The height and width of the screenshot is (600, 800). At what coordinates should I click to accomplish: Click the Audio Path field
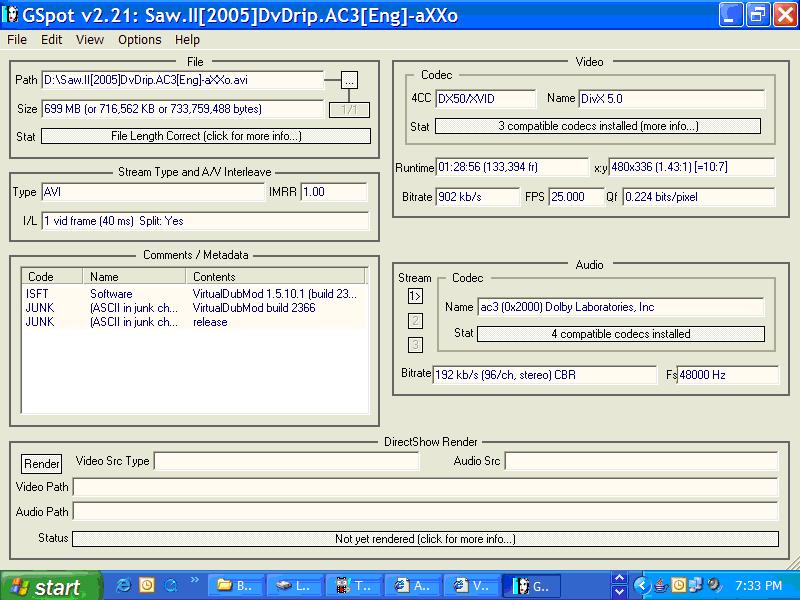[426, 511]
